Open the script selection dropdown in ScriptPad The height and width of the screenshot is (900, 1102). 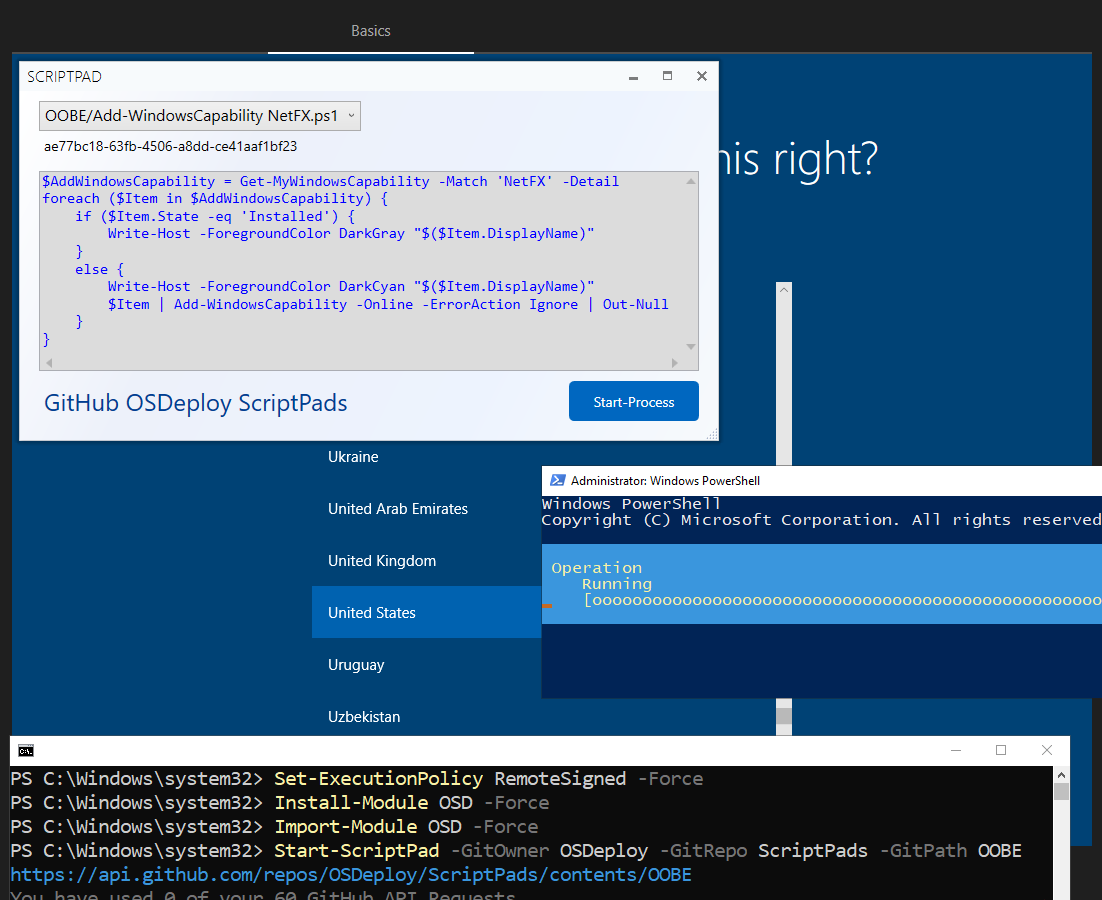point(200,116)
